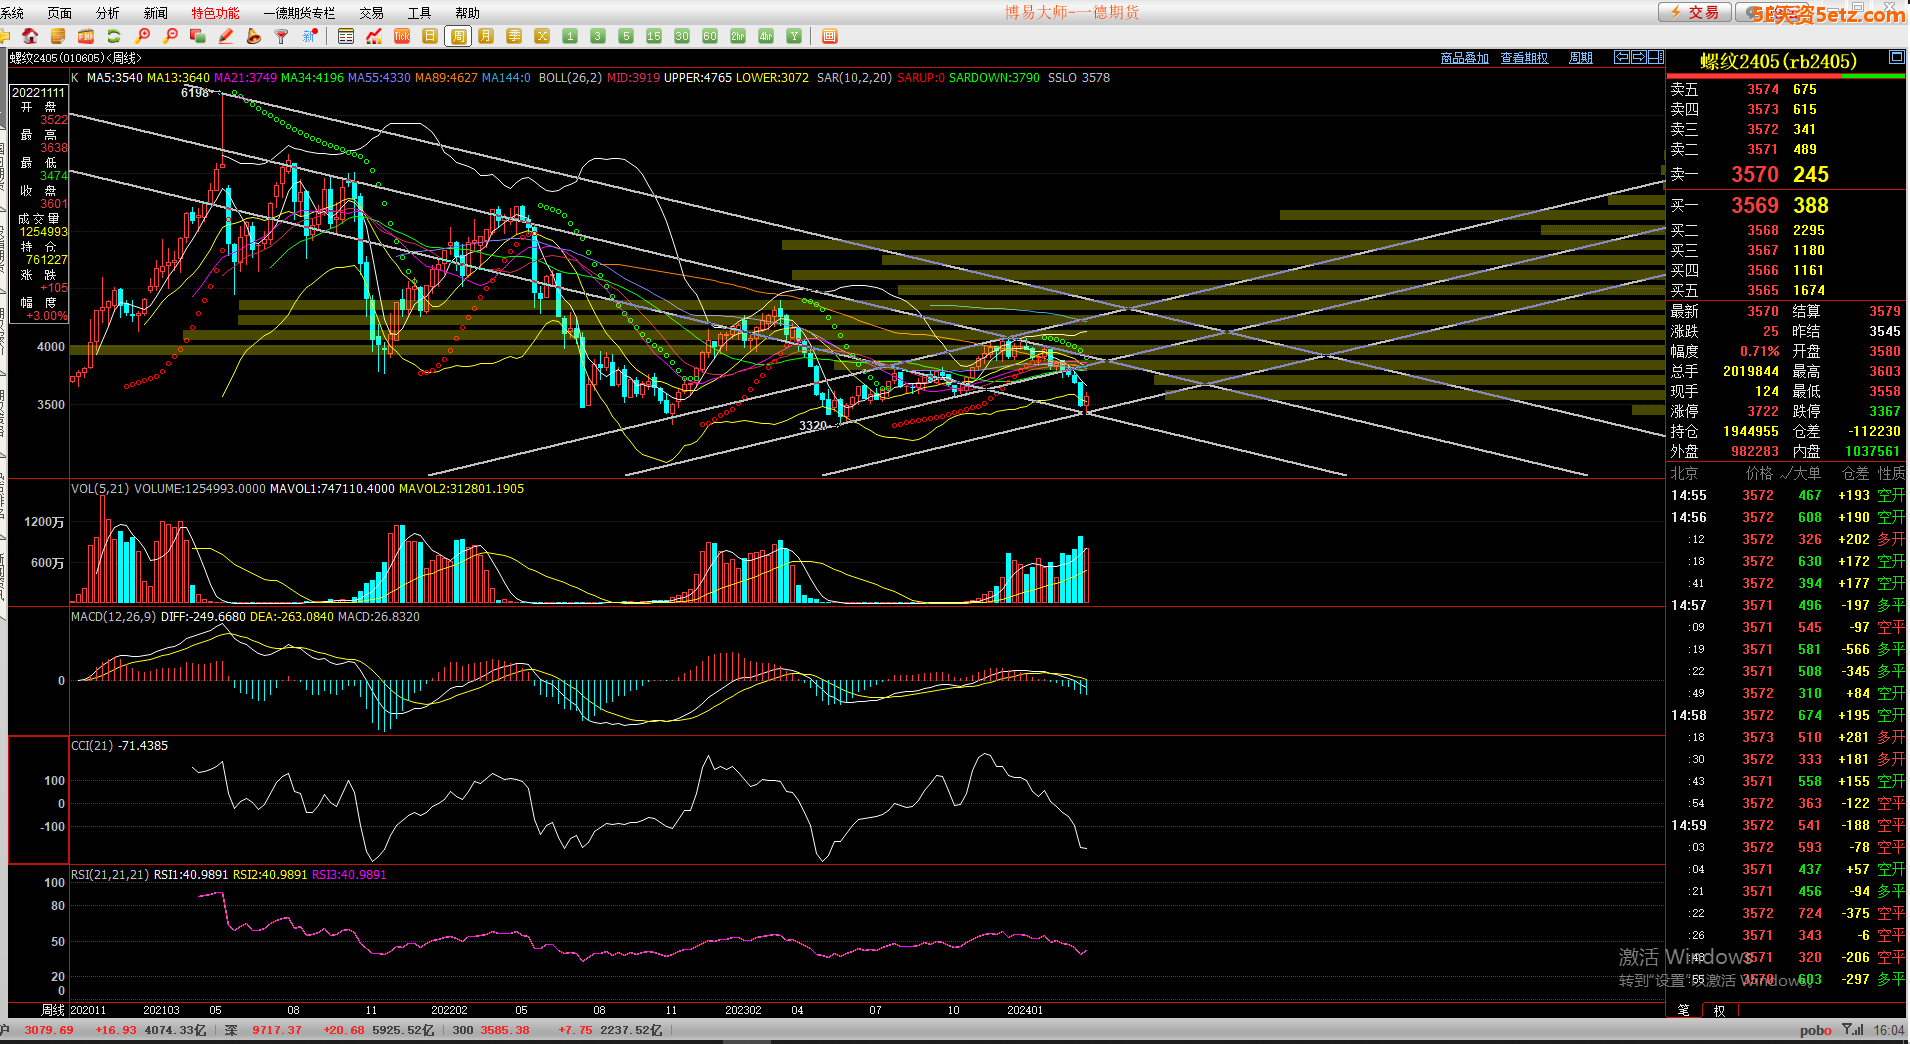Open the 周期 period dropdown

[1581, 58]
